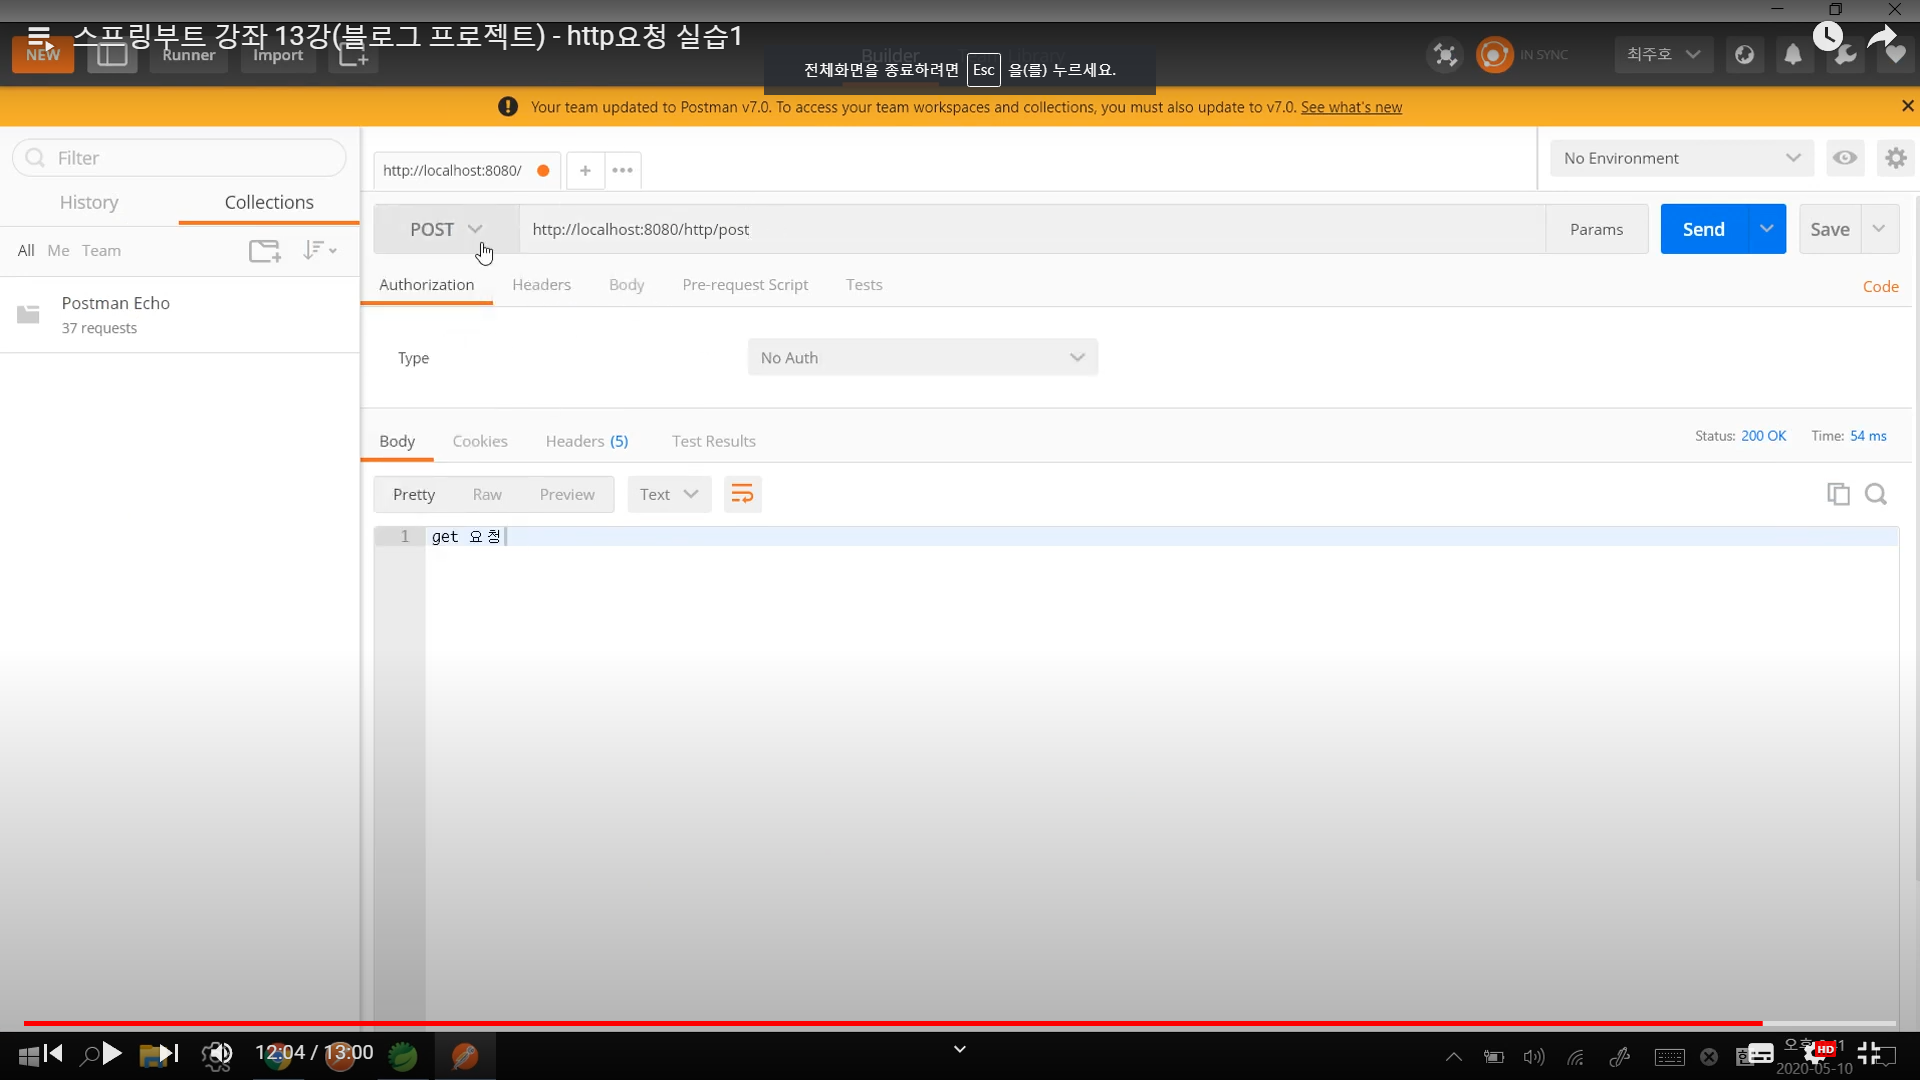Click the Code link
Screen dimensions: 1920x1080
1880,286
